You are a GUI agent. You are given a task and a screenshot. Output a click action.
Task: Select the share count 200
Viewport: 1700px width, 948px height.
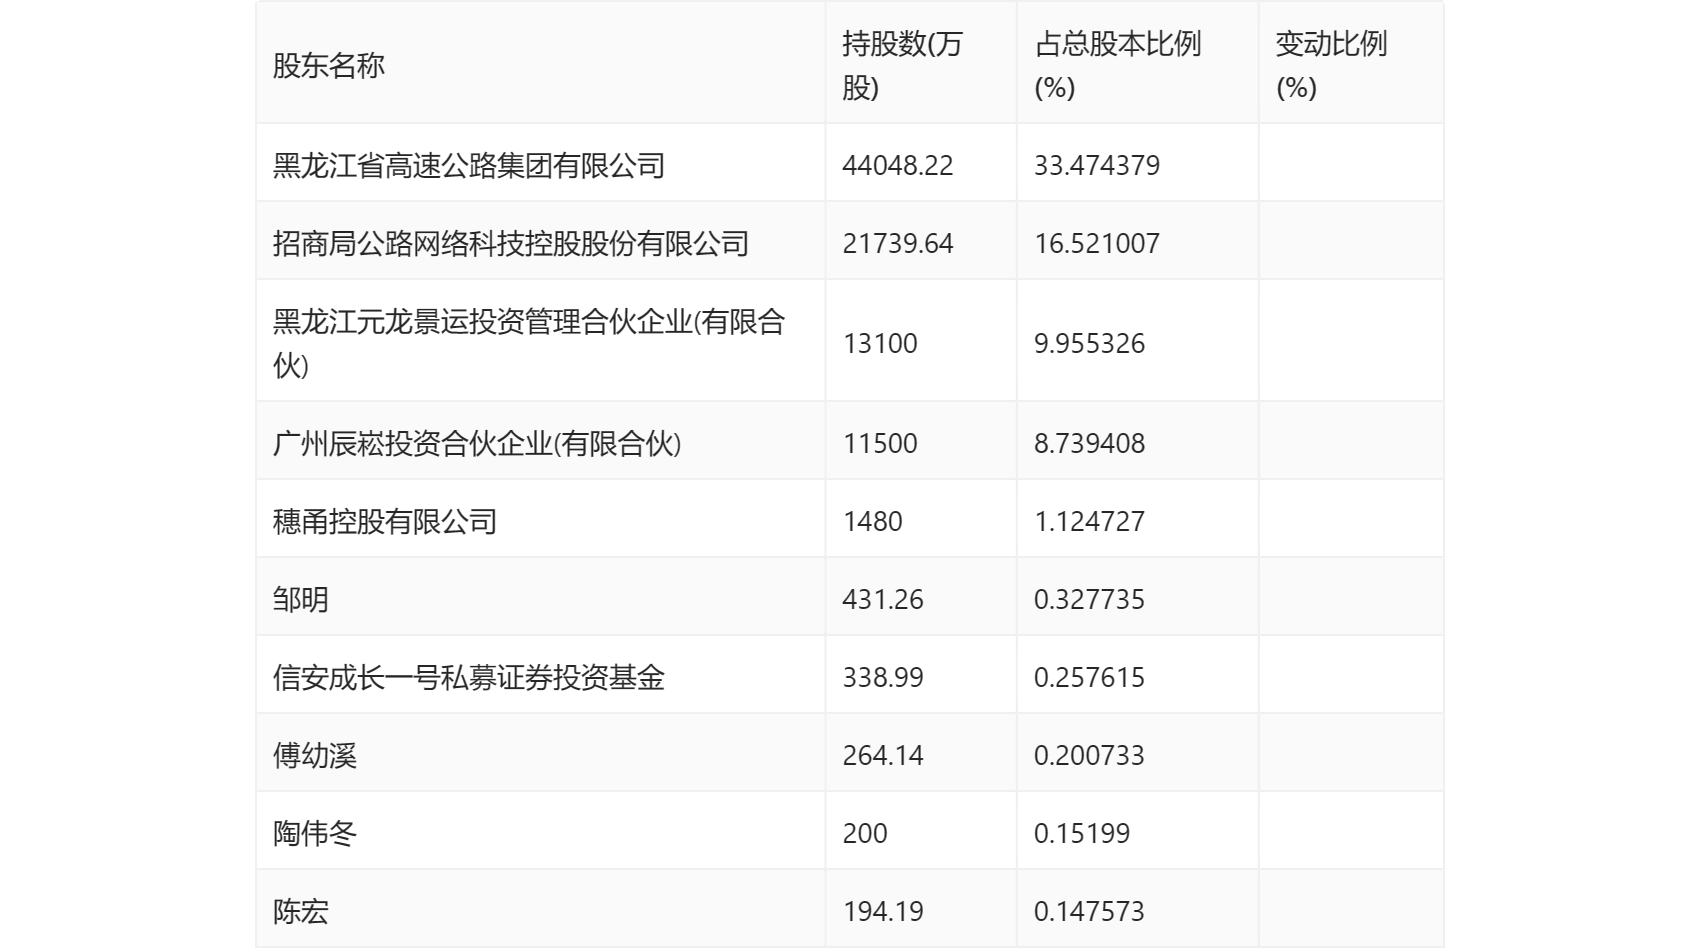click(x=865, y=833)
